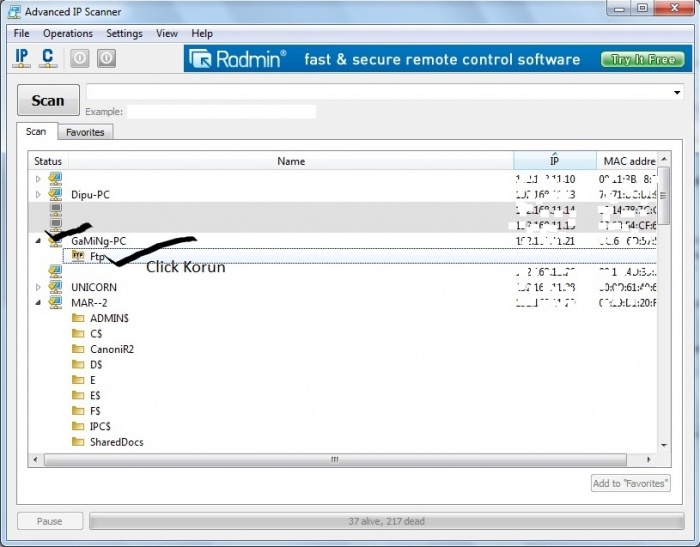700x547 pixels.
Task: Click the vertical scrollbar thumb
Action: click(663, 195)
